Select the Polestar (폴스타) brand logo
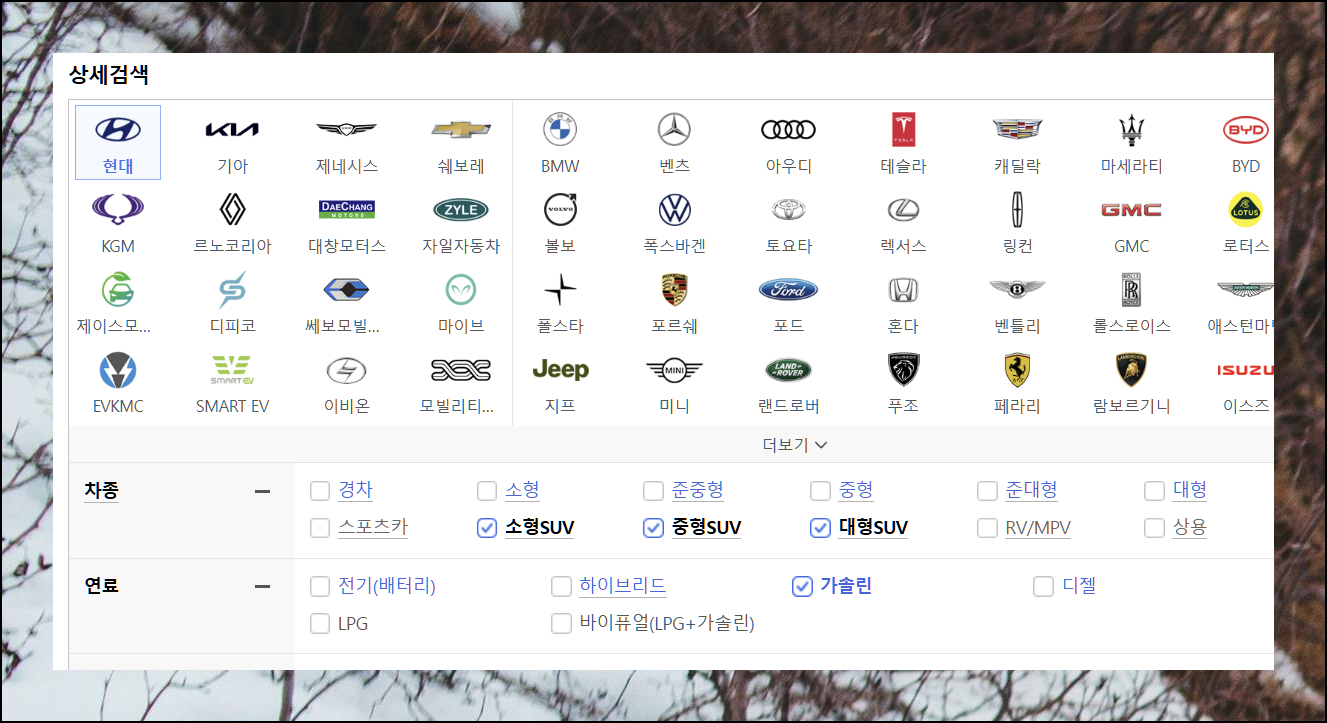 (560, 289)
